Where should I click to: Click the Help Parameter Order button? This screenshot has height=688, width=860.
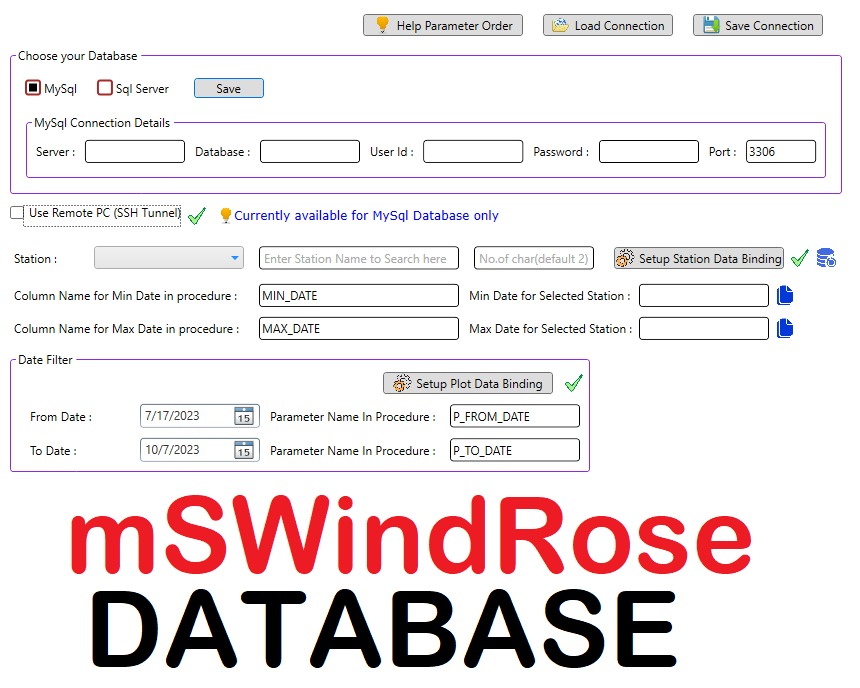pyautogui.click(x=443, y=25)
